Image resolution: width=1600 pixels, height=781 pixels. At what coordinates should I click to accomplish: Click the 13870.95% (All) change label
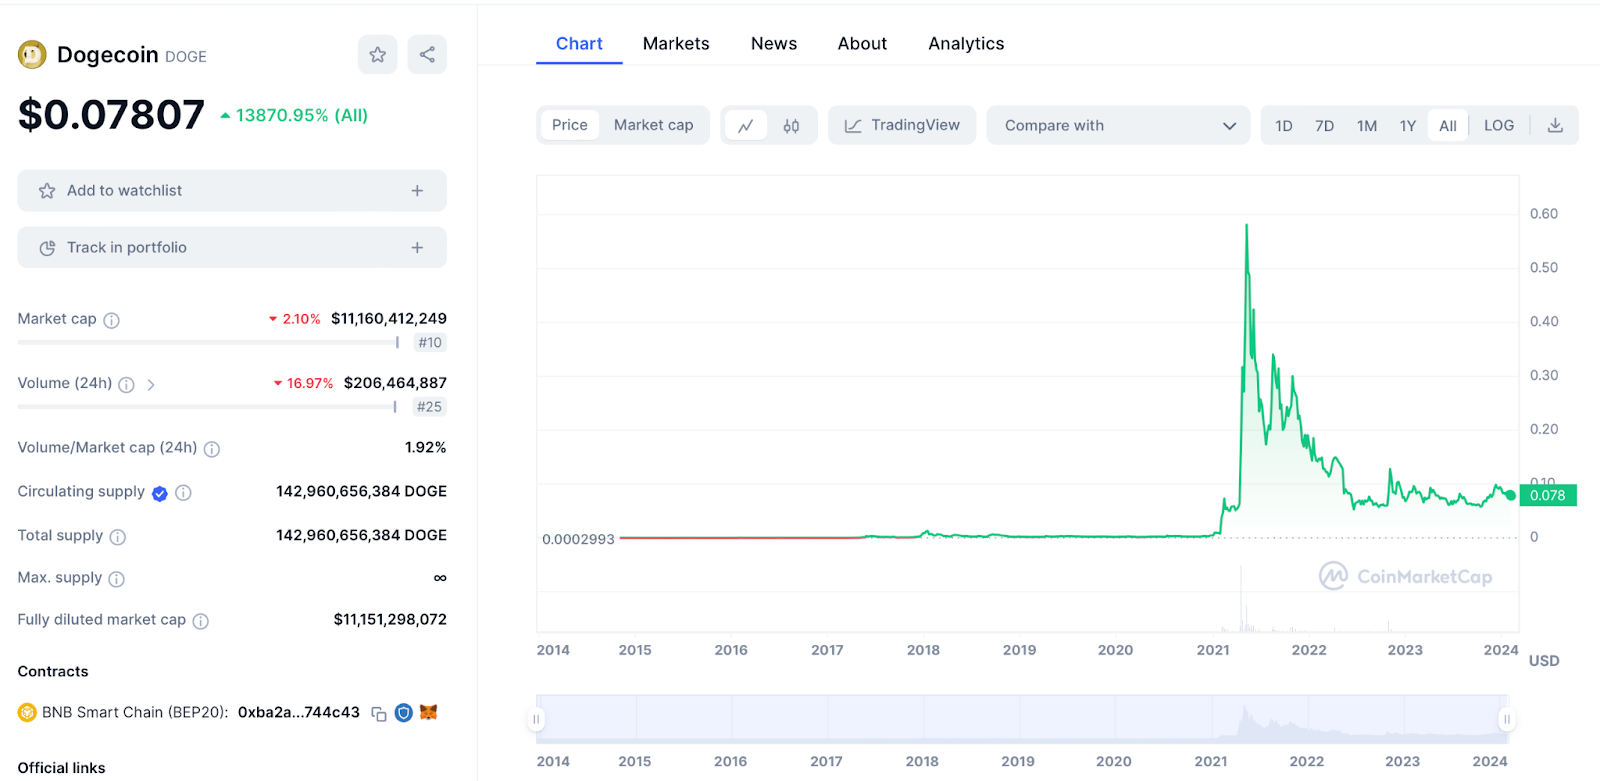pos(294,115)
